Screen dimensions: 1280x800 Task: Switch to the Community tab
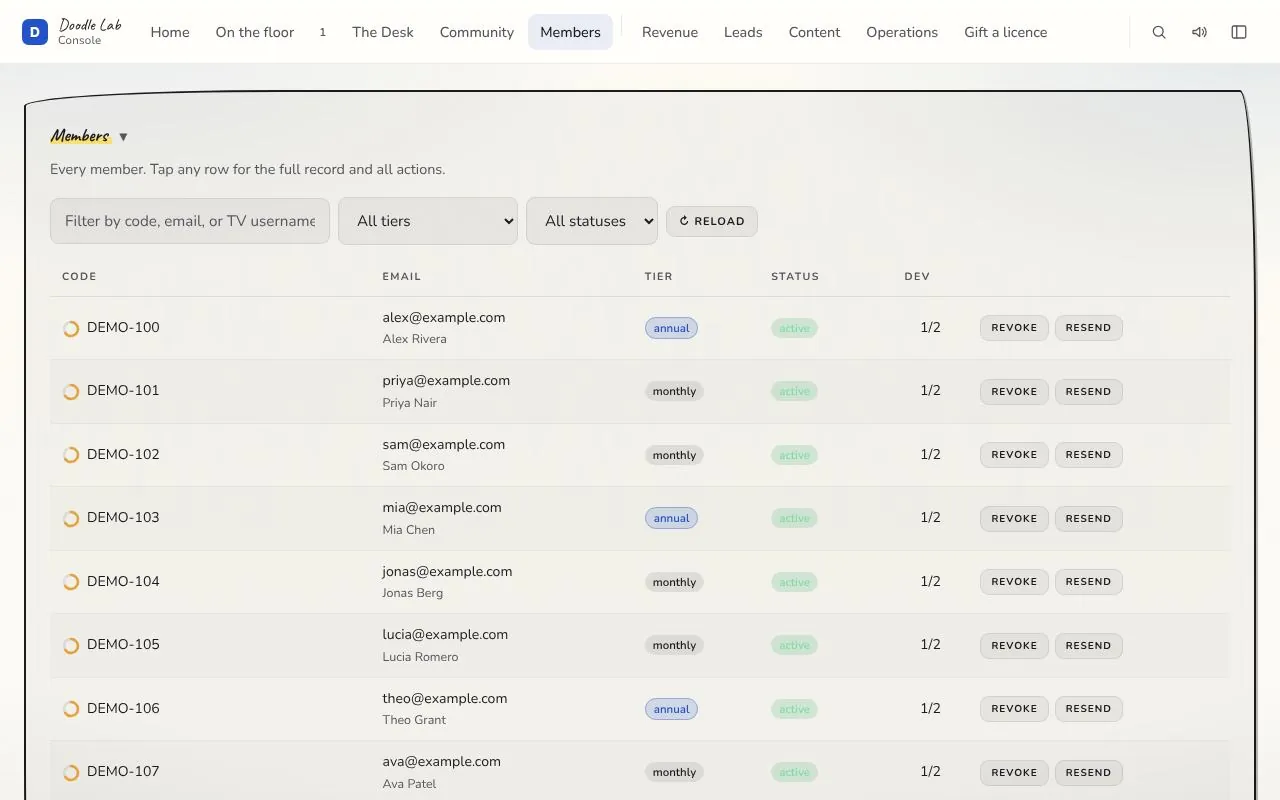(477, 32)
